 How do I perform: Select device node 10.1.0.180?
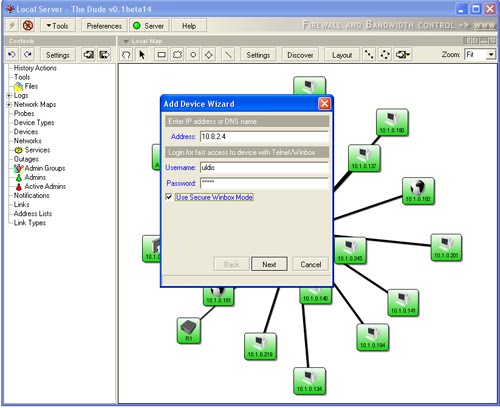pyautogui.click(x=392, y=122)
